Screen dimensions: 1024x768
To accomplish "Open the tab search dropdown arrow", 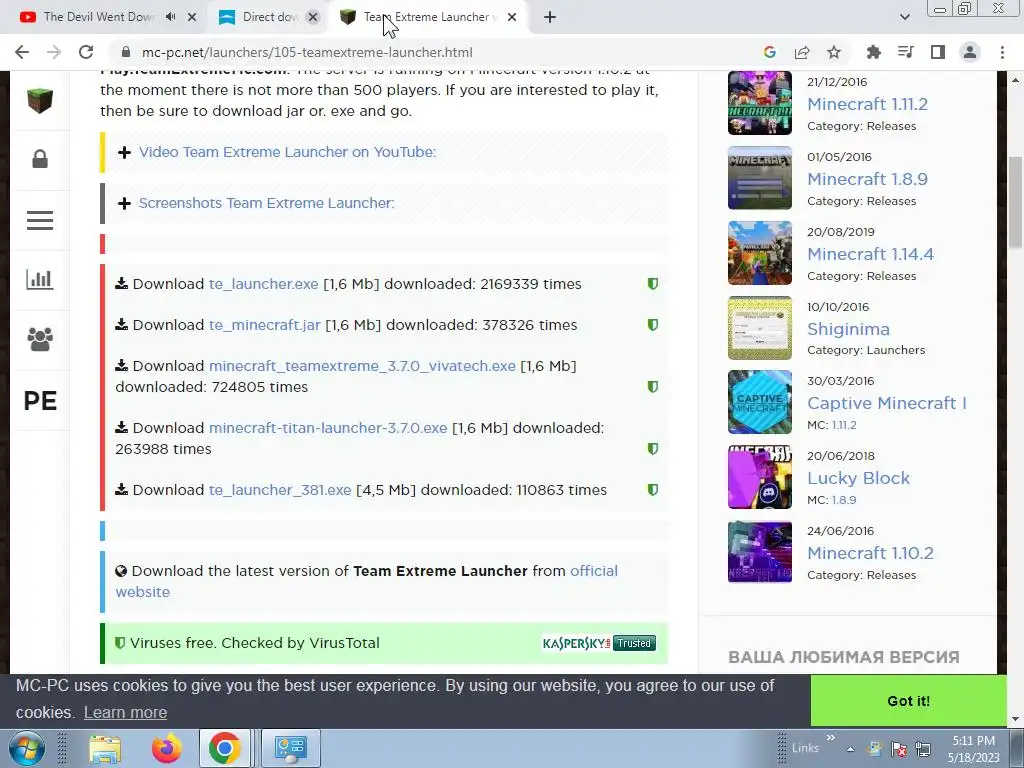I will coord(904,17).
